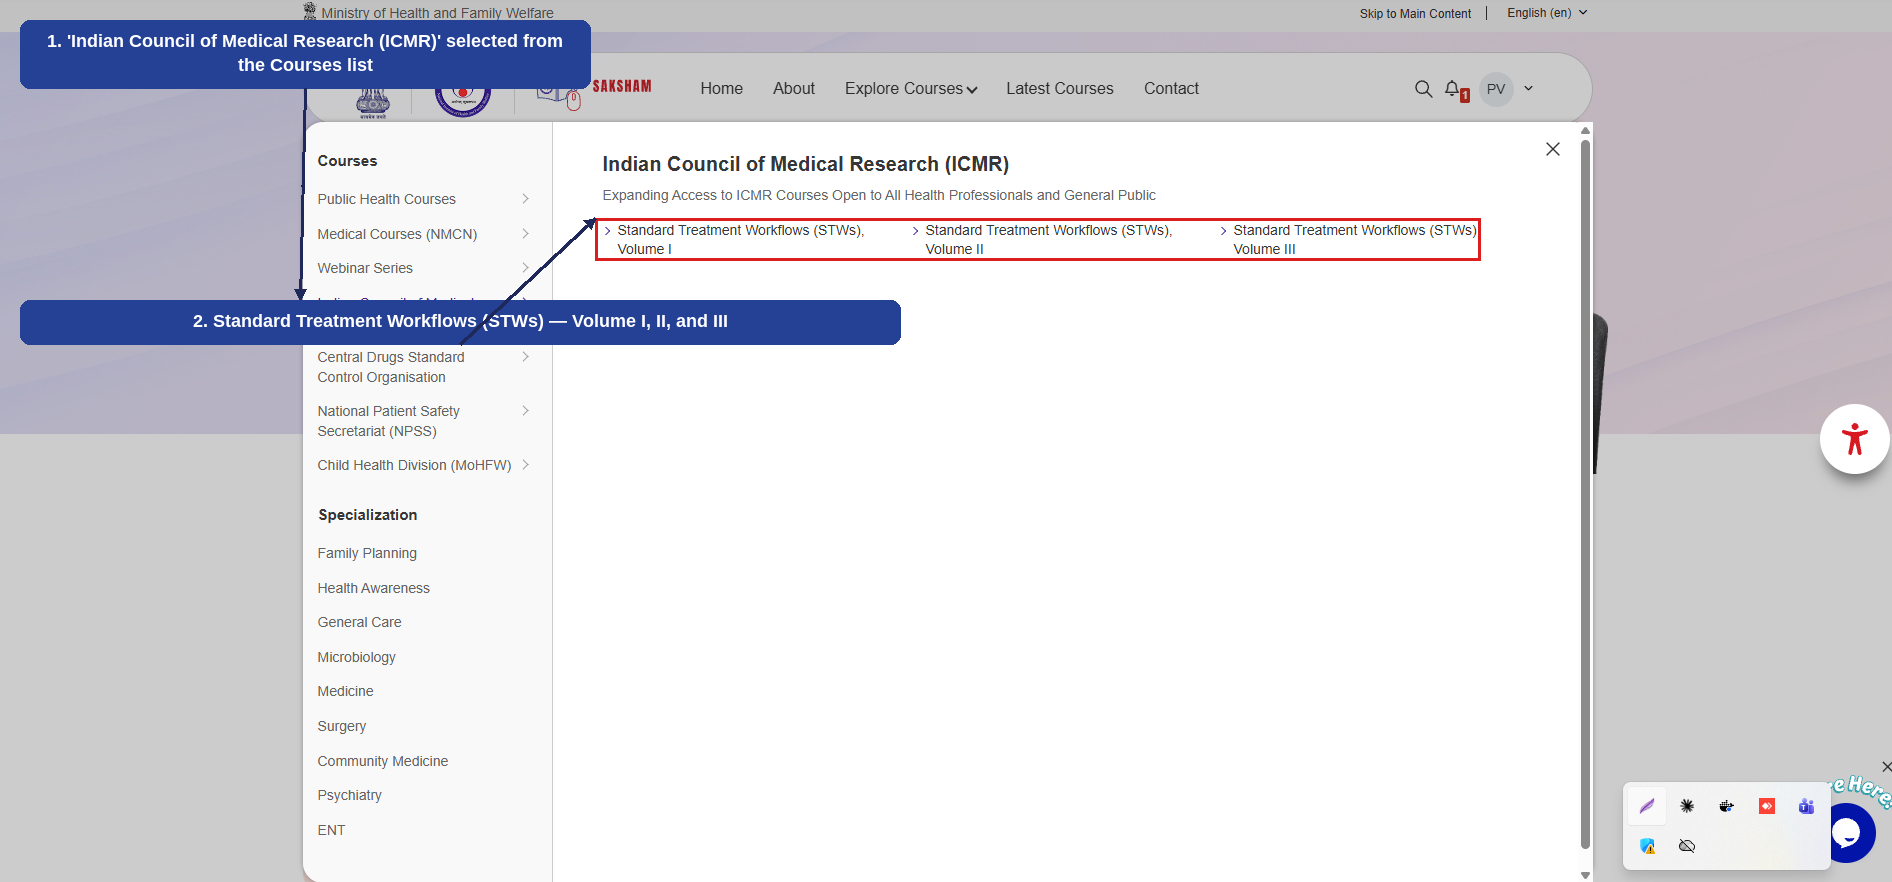Open About in navigation bar
Image resolution: width=1892 pixels, height=882 pixels.
(794, 89)
